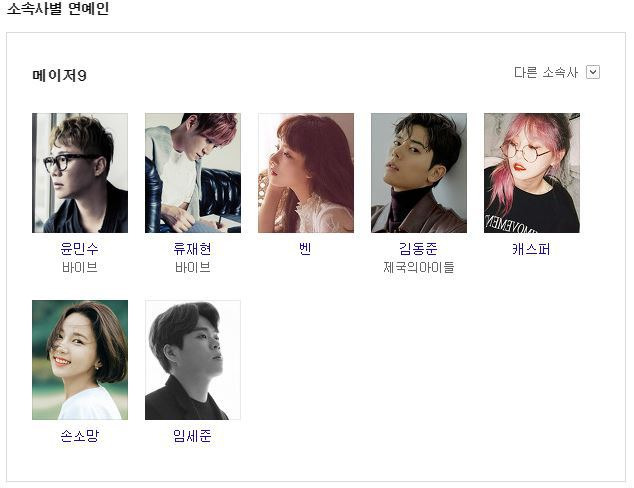The image size is (634, 488).
Task: Open the 다른 소속사 dropdown arrow
Action: pyautogui.click(x=593, y=72)
